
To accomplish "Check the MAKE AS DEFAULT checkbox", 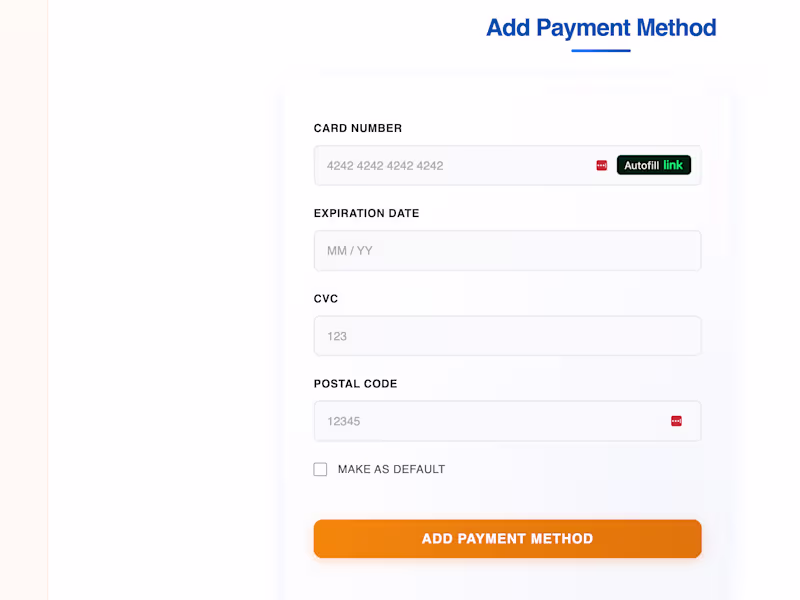I will pyautogui.click(x=320, y=468).
